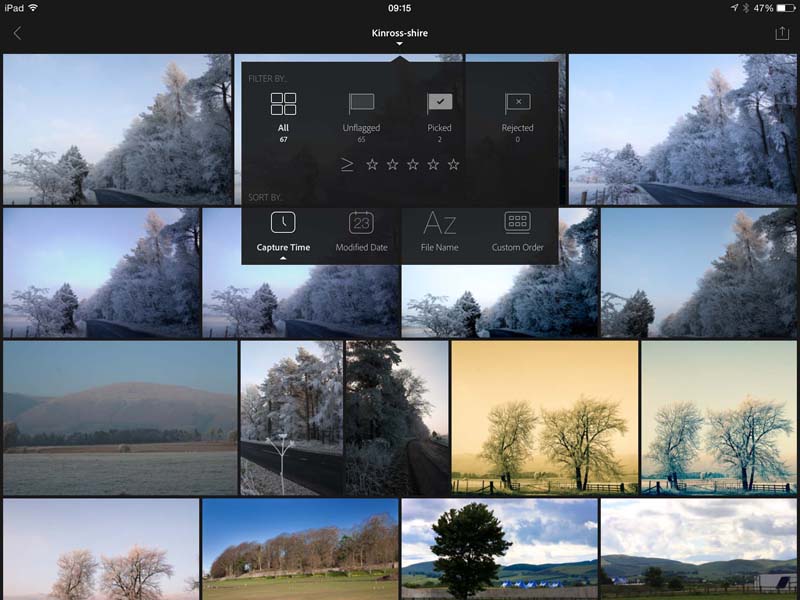The height and width of the screenshot is (600, 800).
Task: Click the Capture Time label
Action: [x=283, y=247]
